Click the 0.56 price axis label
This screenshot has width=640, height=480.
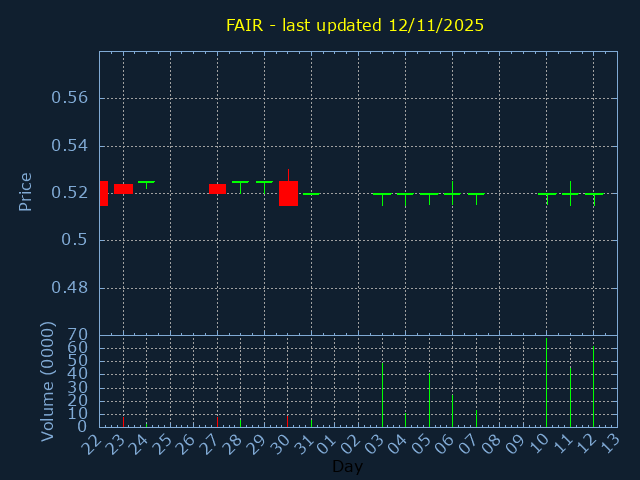[69, 98]
